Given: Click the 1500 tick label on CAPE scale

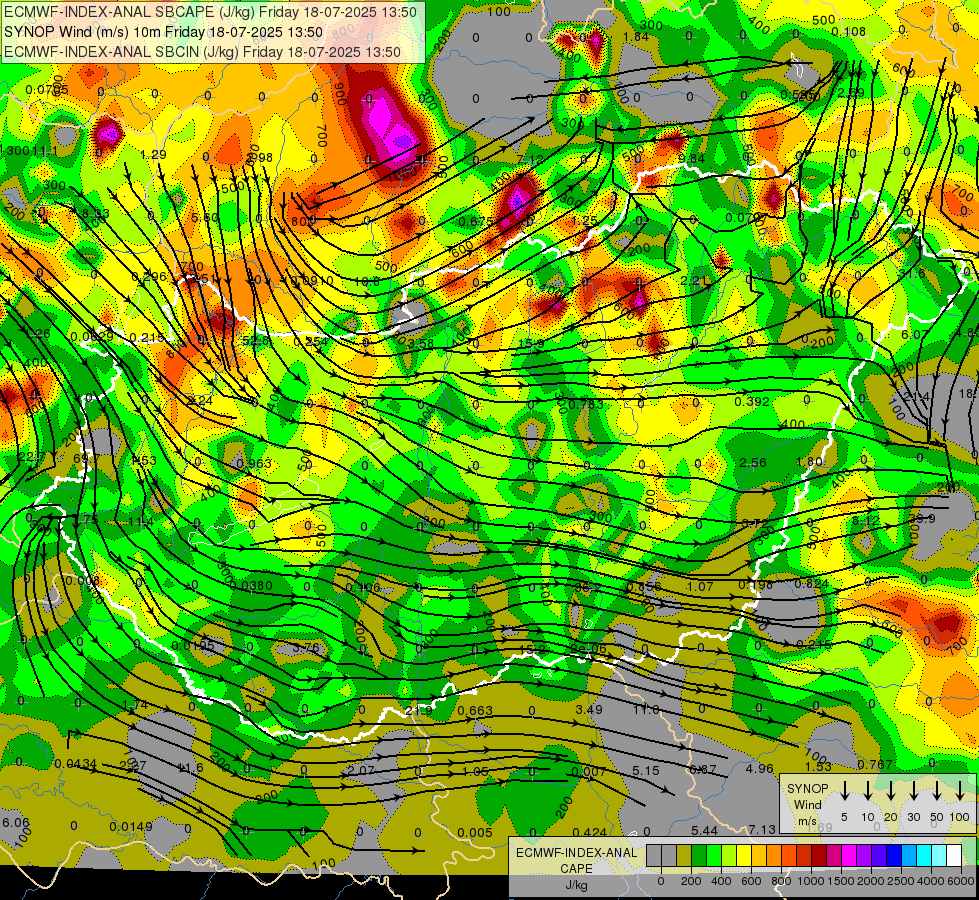Looking at the screenshot, I should click(840, 881).
